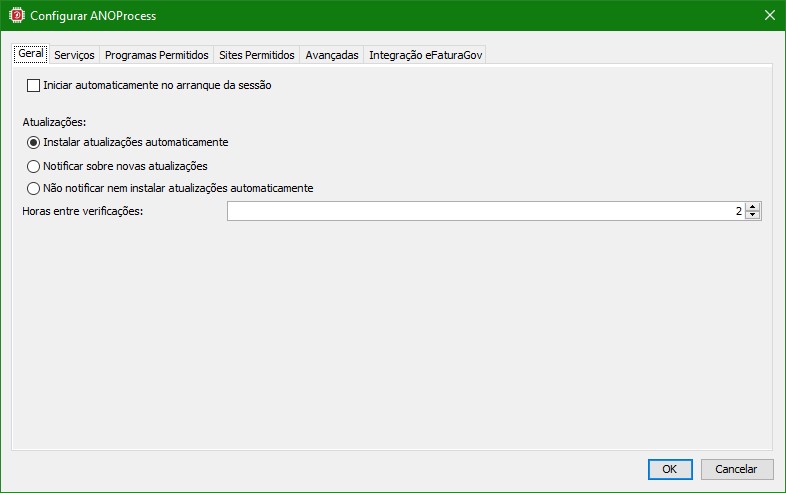Confirm settings with the OK button
Image resolution: width=786 pixels, height=493 pixels.
(670, 469)
